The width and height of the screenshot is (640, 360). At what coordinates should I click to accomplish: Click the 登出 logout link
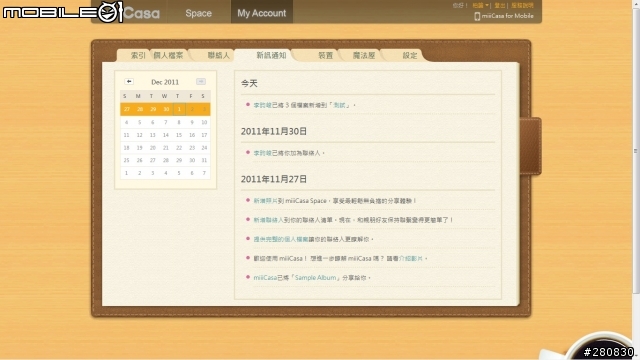(x=500, y=5)
